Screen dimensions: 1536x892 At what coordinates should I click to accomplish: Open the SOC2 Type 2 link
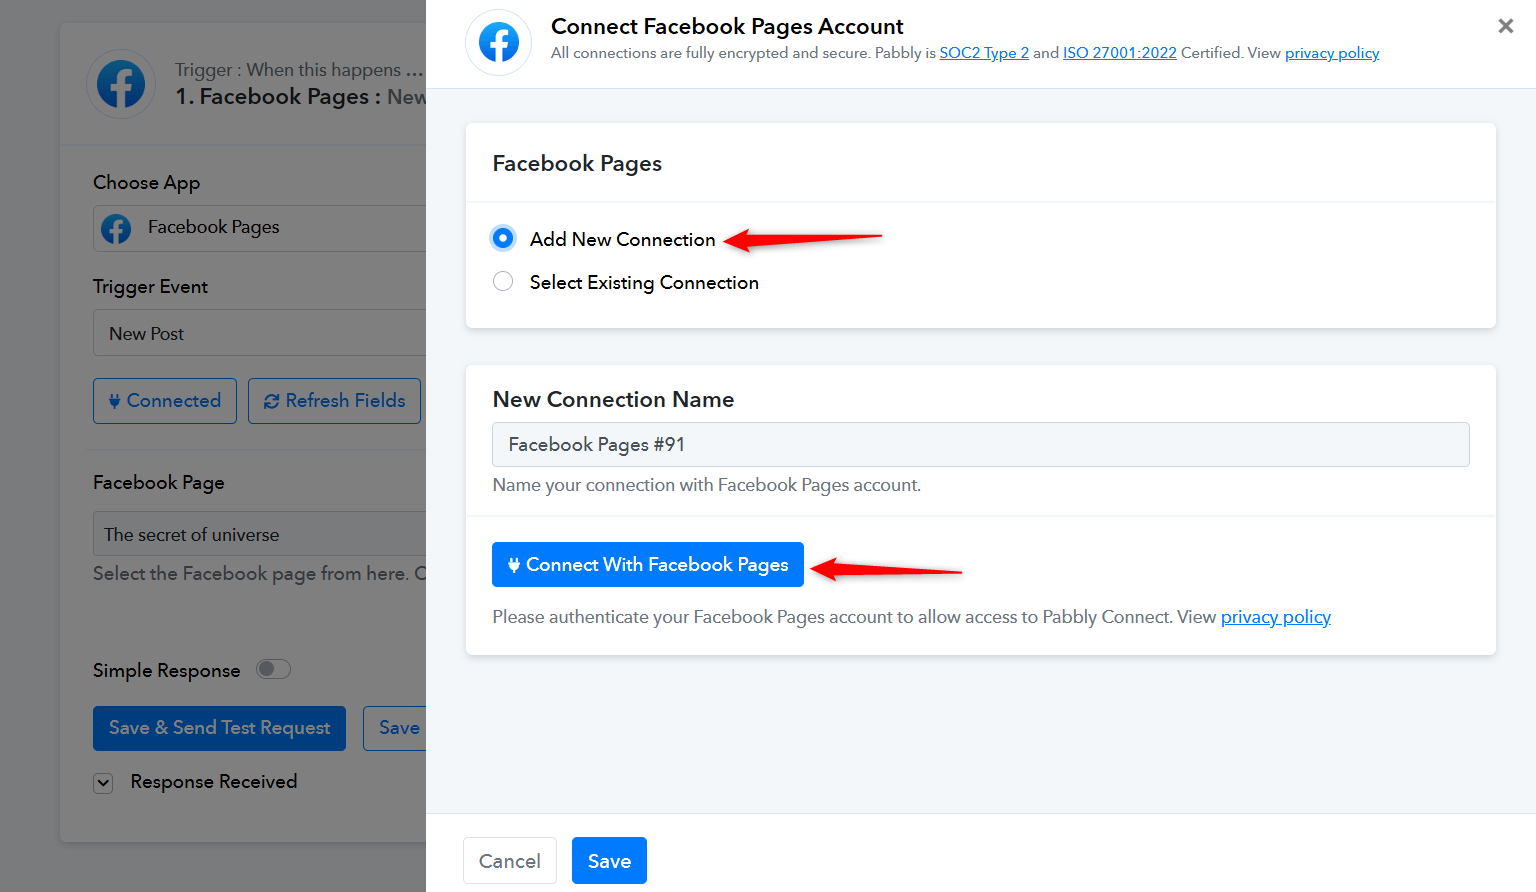[x=984, y=53]
